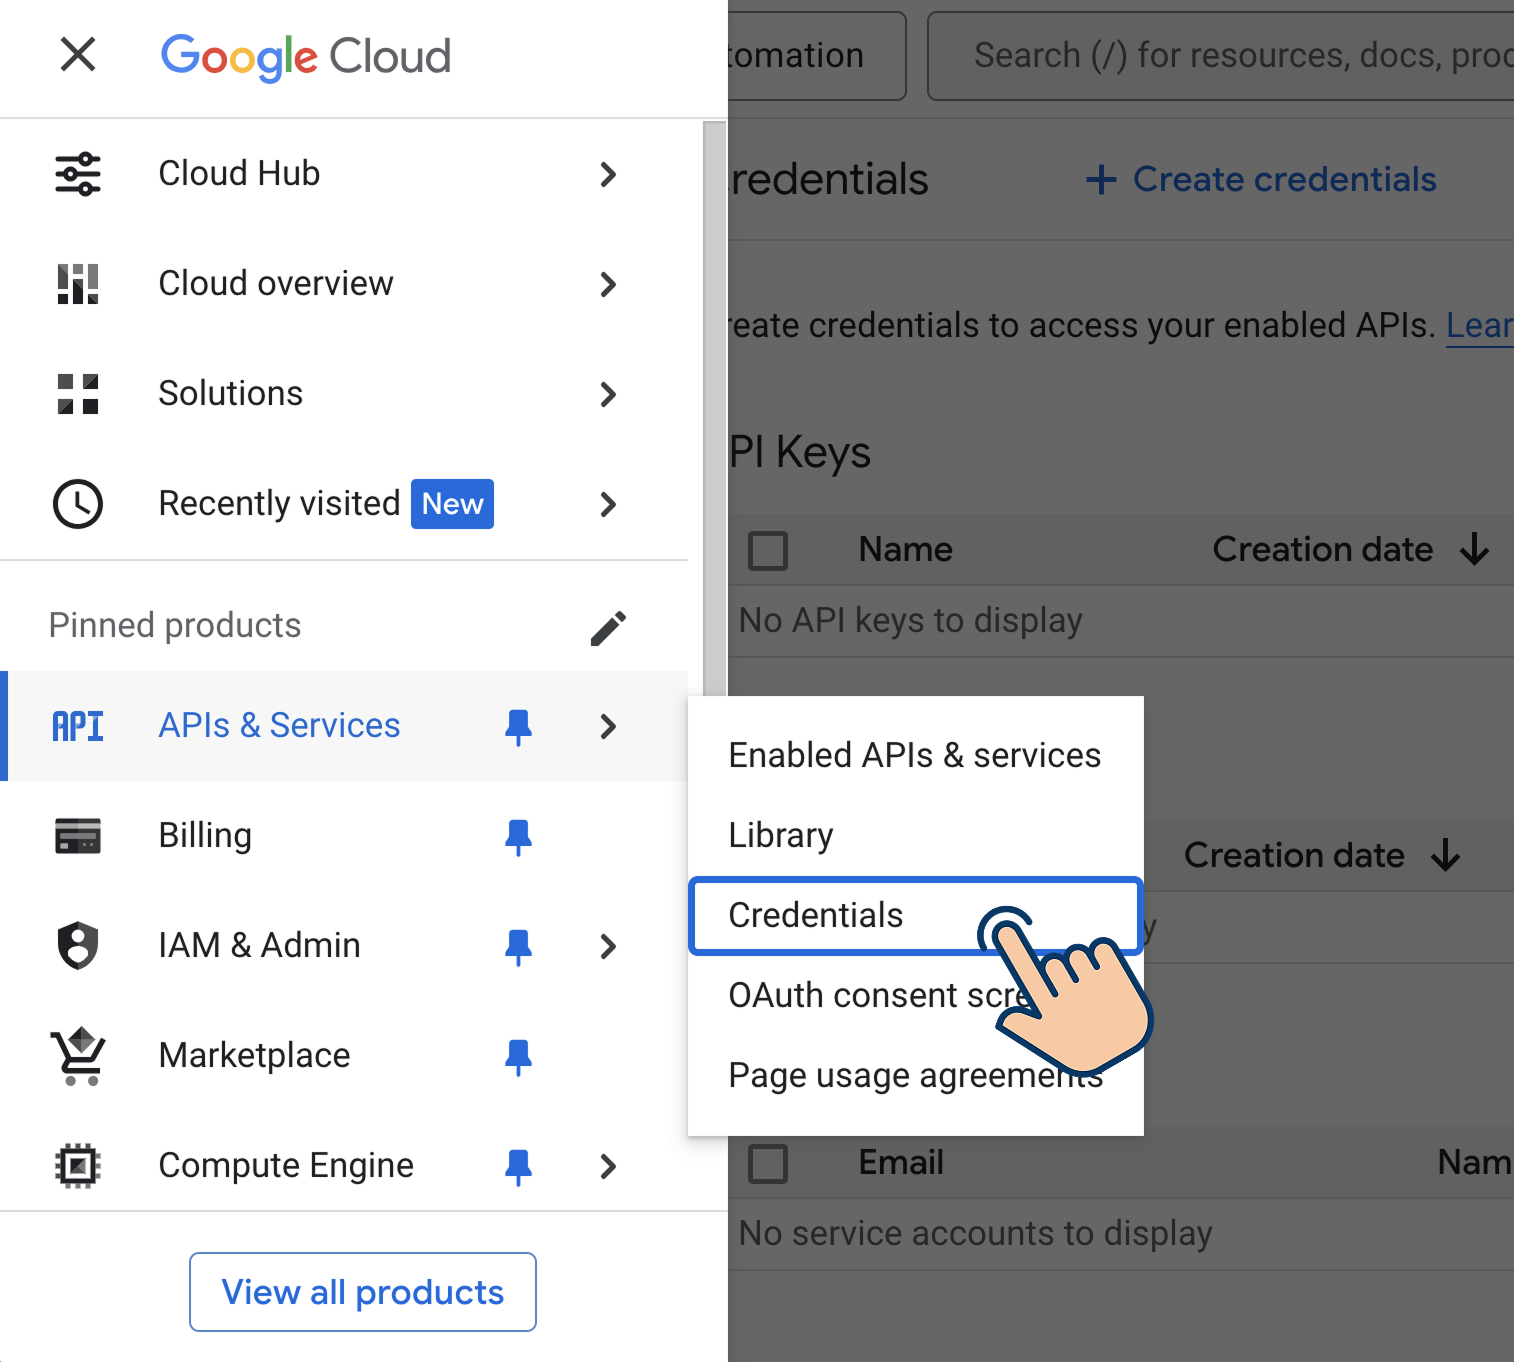The image size is (1514, 1362).
Task: Click the Cloud Hub sliders icon
Action: 78,174
